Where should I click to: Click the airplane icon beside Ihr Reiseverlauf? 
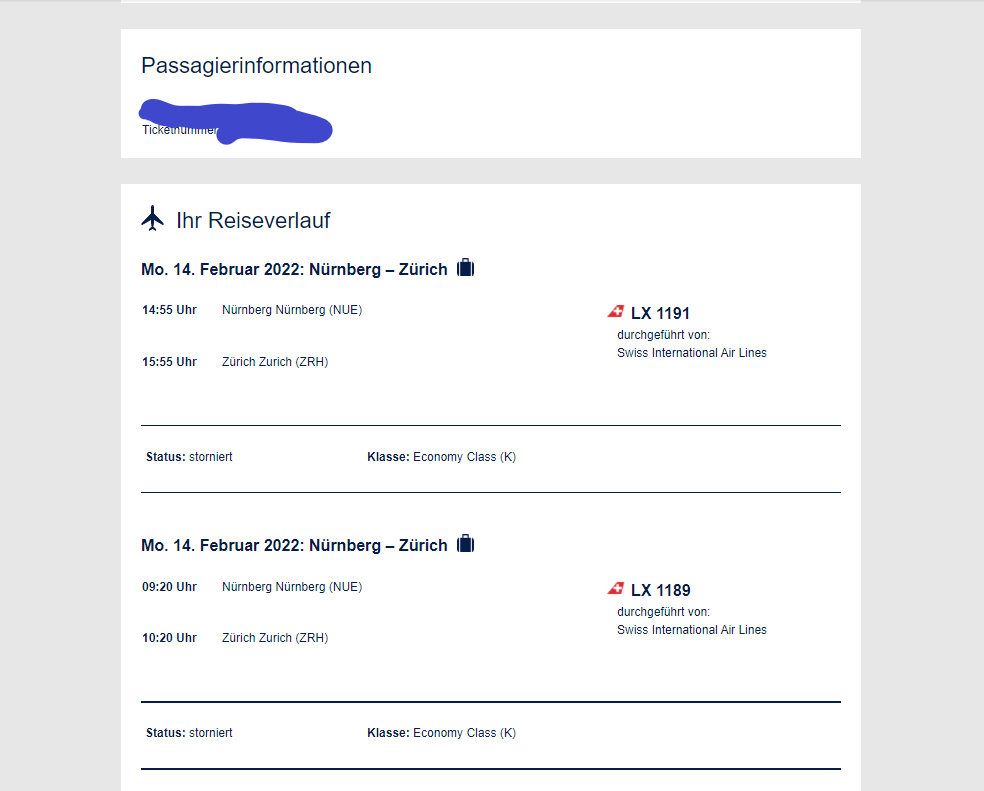tap(153, 218)
